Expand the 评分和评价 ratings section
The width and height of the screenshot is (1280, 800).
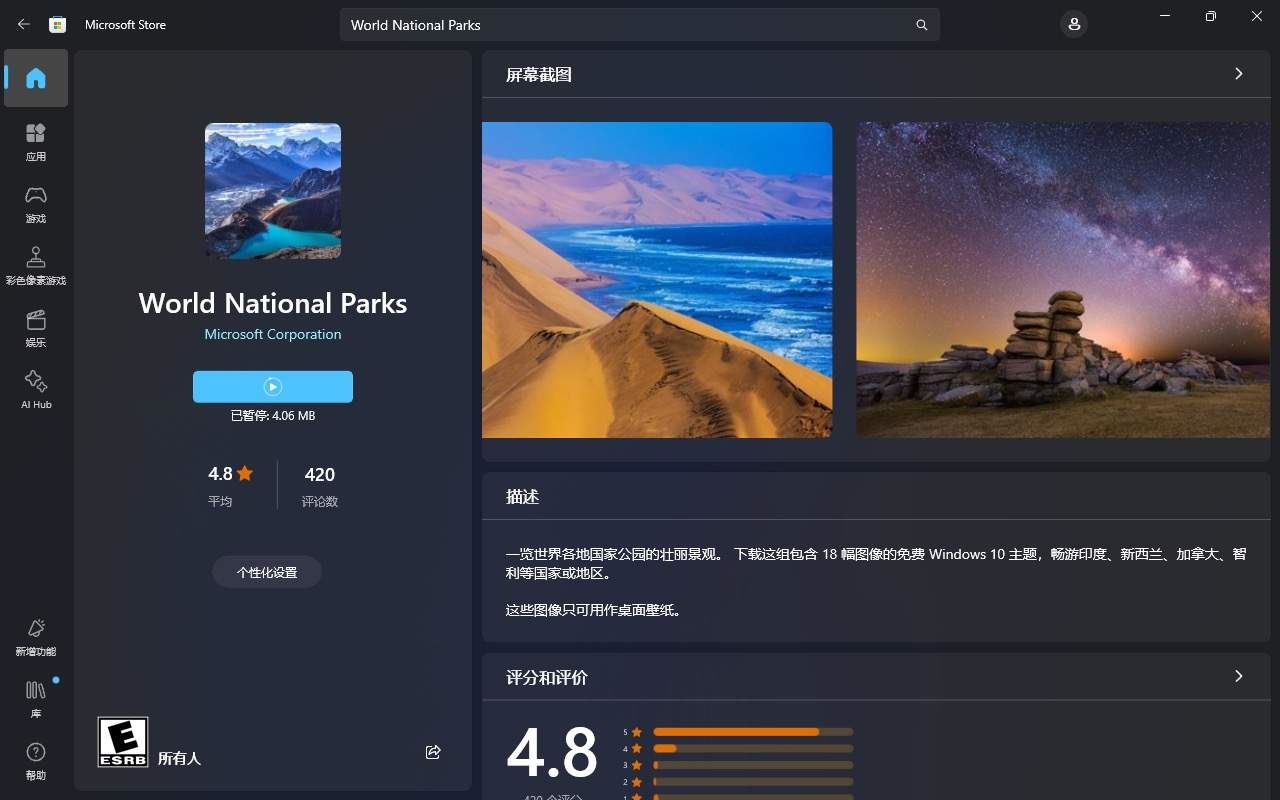pos(1238,677)
